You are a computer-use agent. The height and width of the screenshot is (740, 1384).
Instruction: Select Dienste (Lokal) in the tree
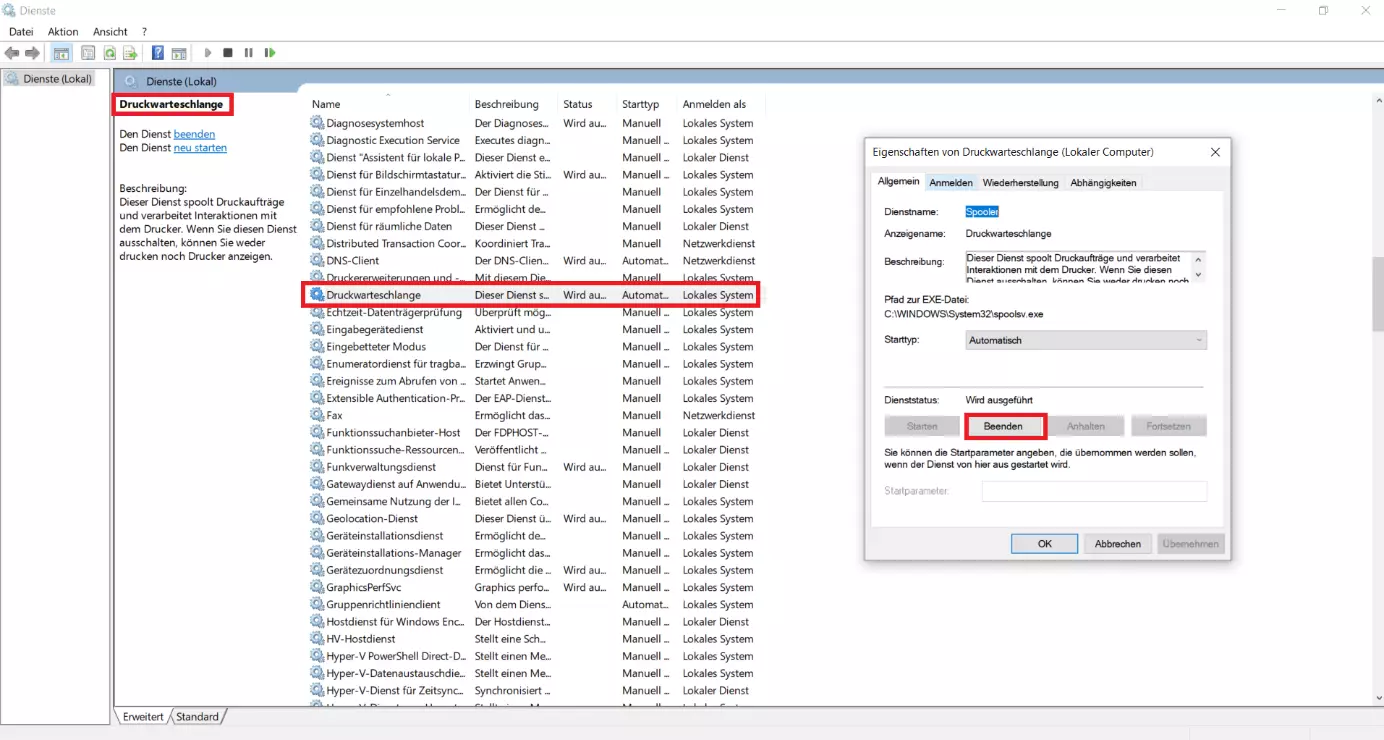click(49, 79)
